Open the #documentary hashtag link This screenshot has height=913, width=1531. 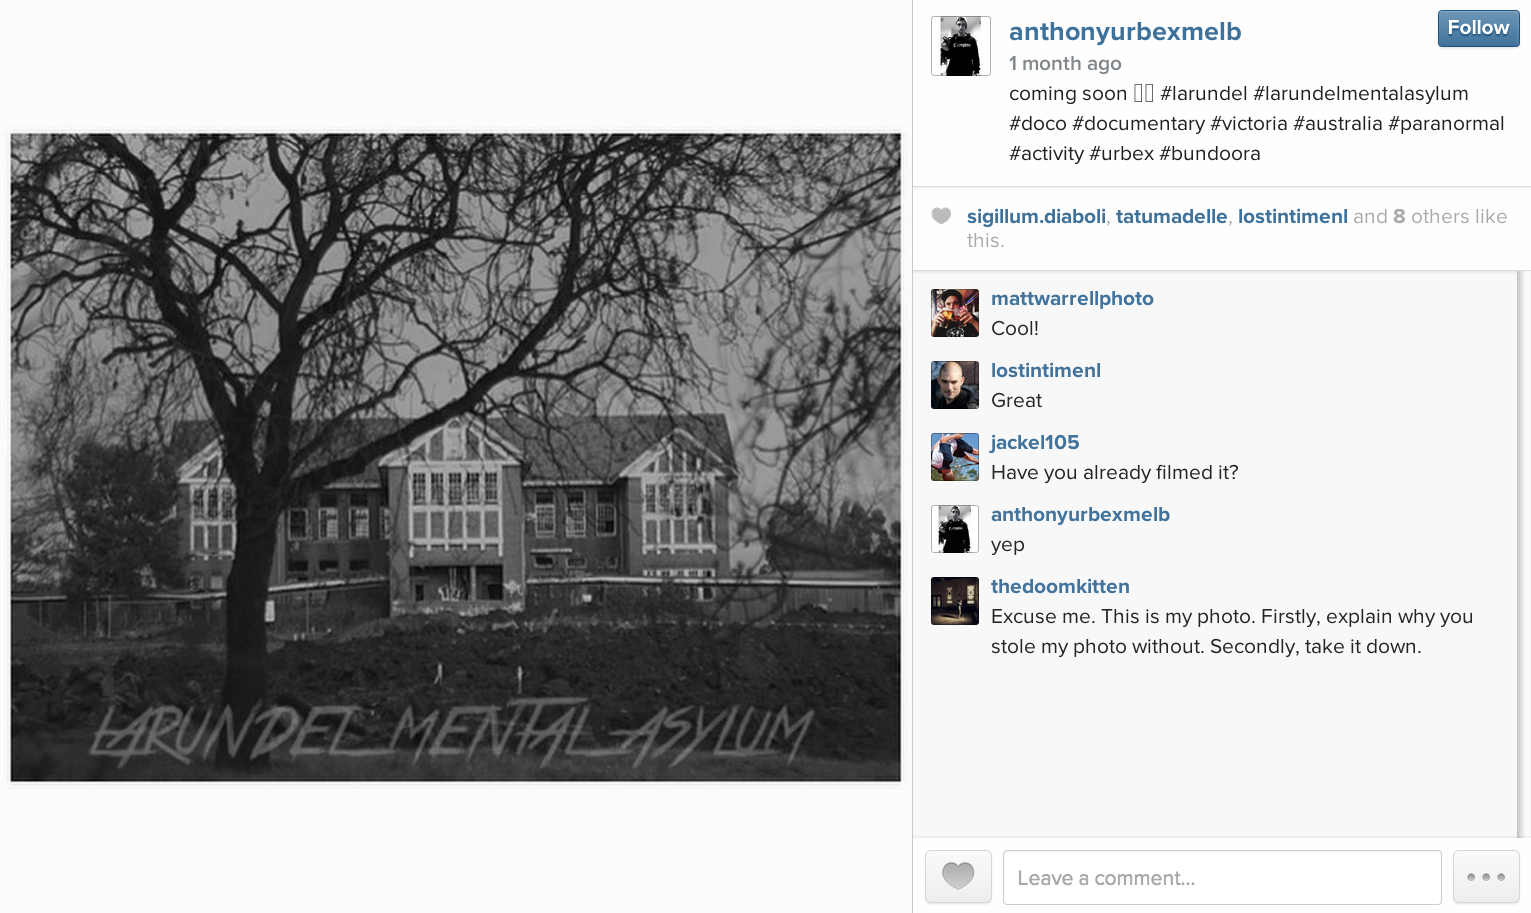[1138, 123]
